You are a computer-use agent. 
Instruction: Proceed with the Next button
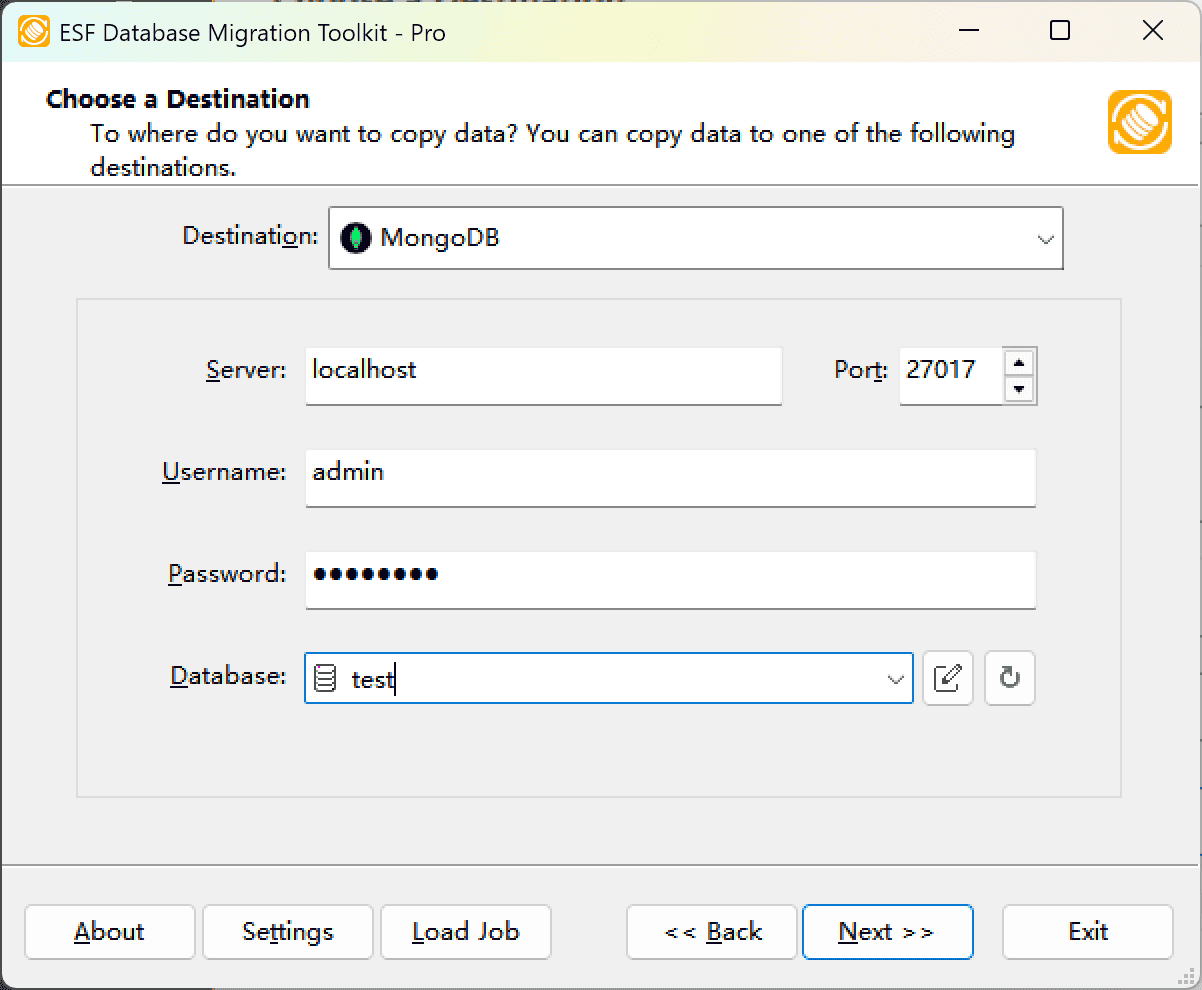click(887, 931)
